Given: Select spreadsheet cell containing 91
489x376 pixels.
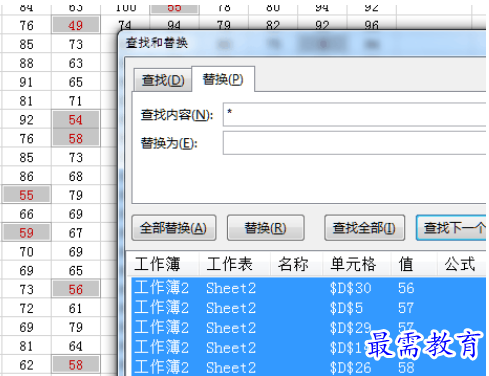Looking at the screenshot, I should 26,82.
